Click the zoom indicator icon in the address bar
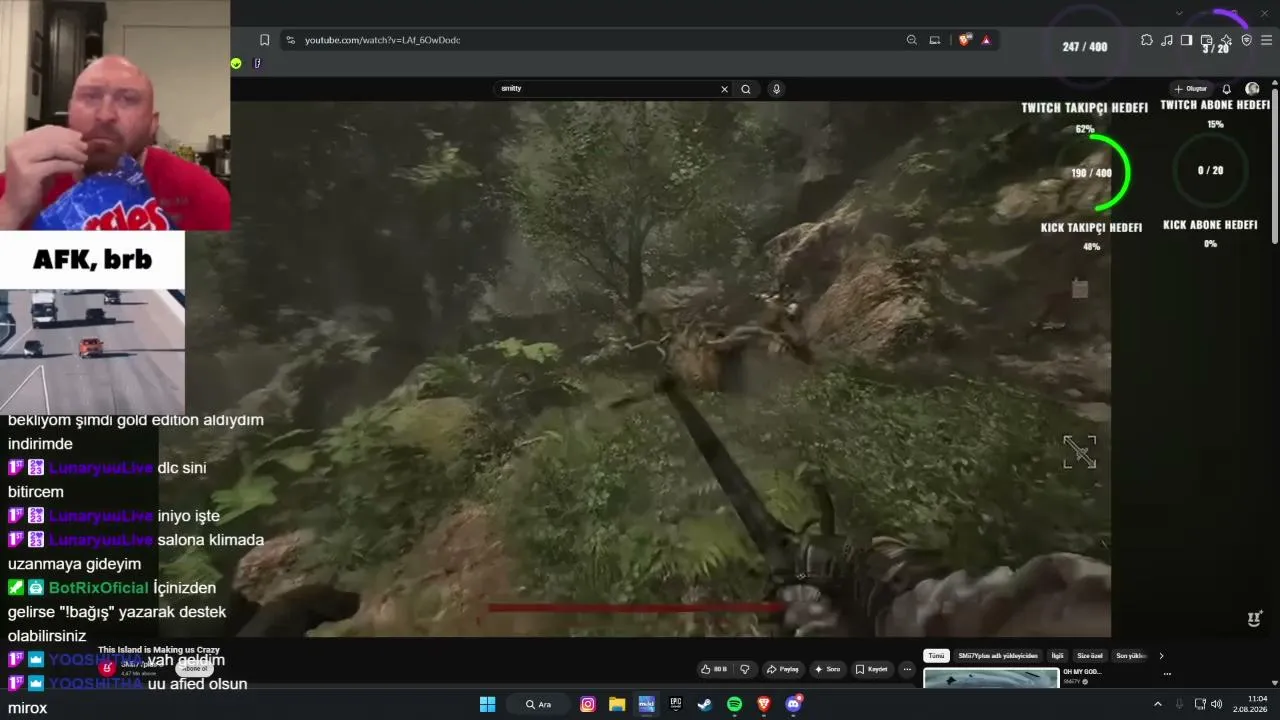 [911, 40]
